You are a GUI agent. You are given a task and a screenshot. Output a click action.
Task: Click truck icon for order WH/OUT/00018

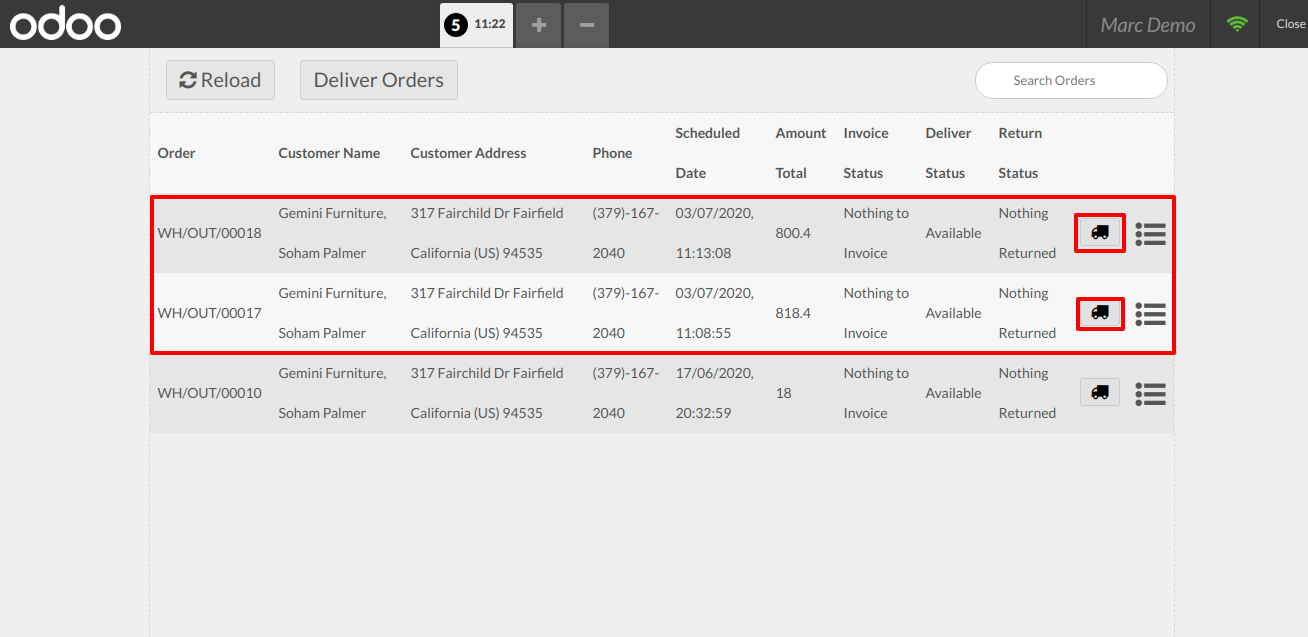coord(1100,232)
